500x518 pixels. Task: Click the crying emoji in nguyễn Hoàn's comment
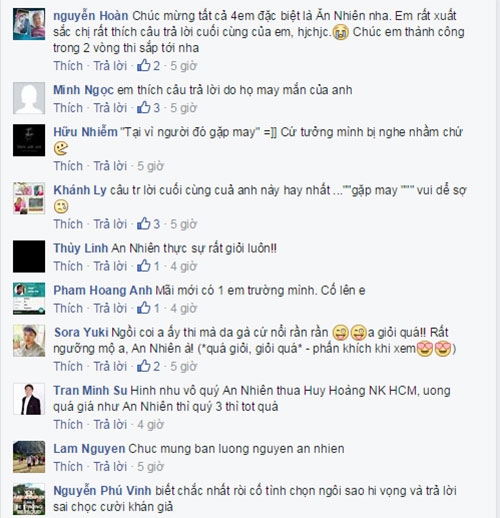341,32
